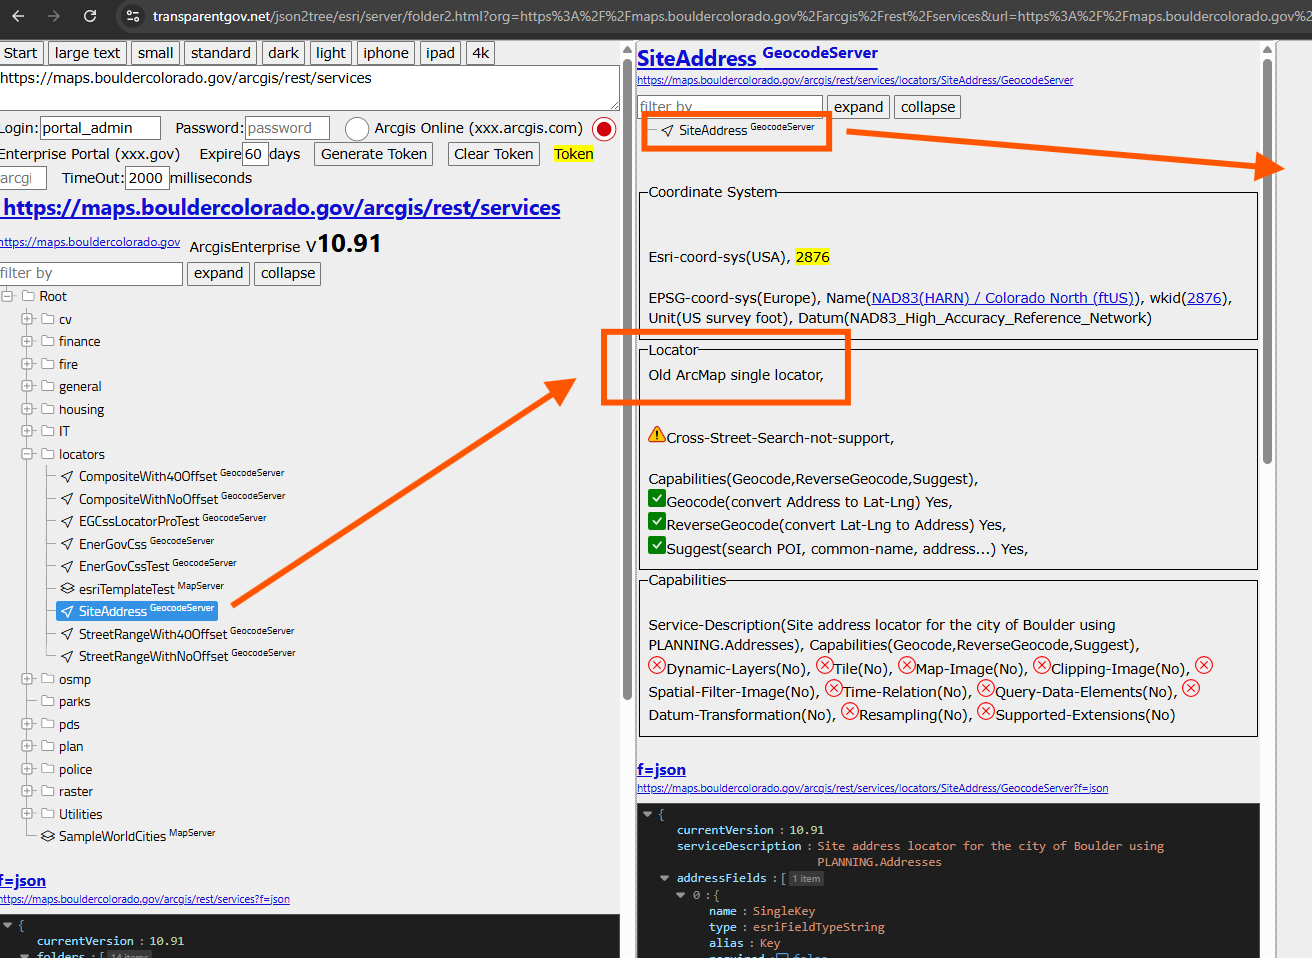Screen dimensions: 1312x958
Task: Click the Password input field
Action: 287,128
